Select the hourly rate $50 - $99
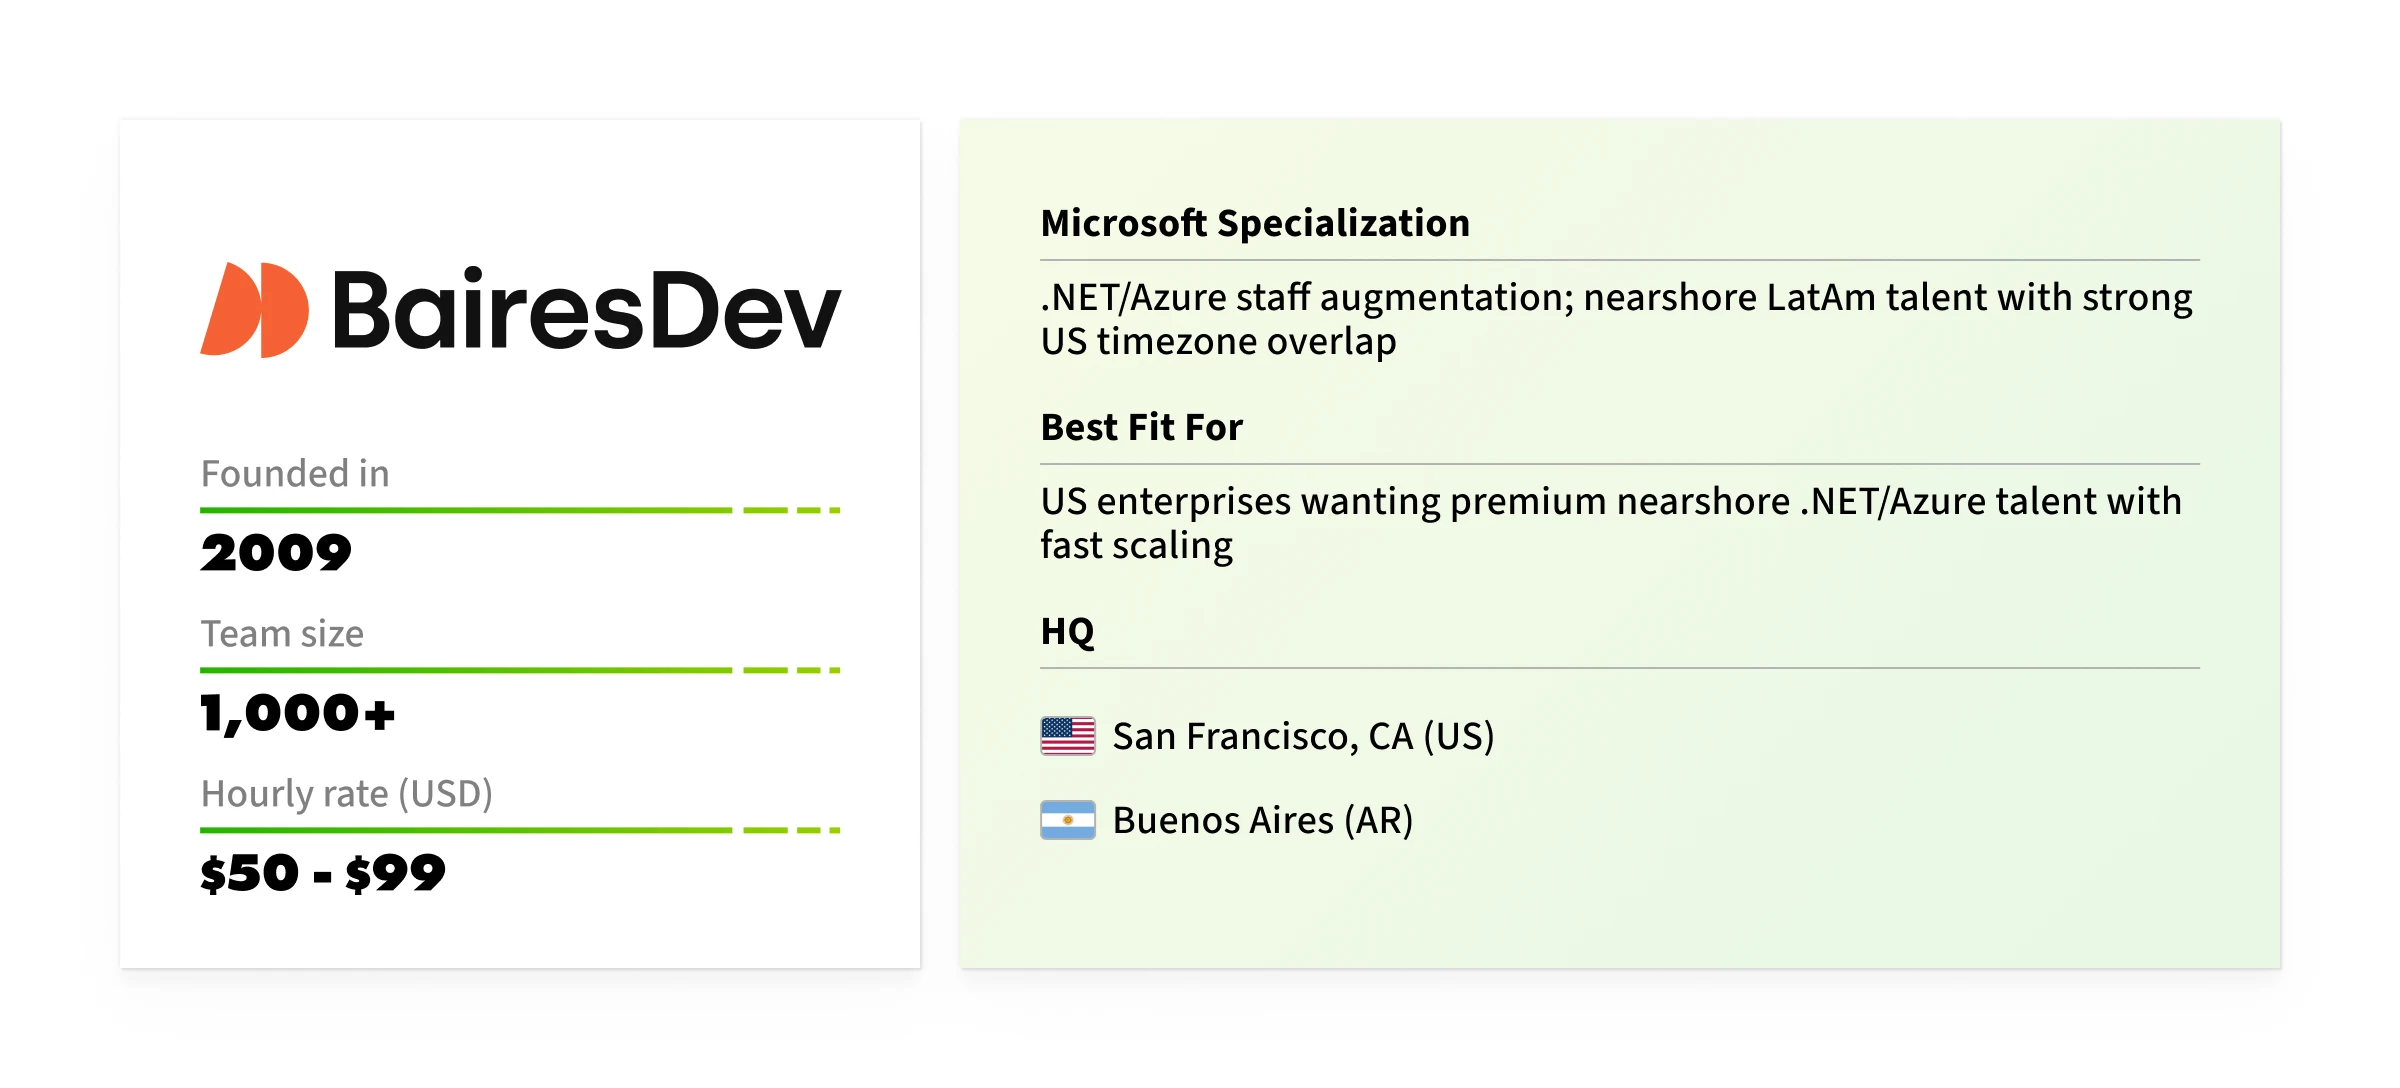2400x1088 pixels. (x=323, y=874)
